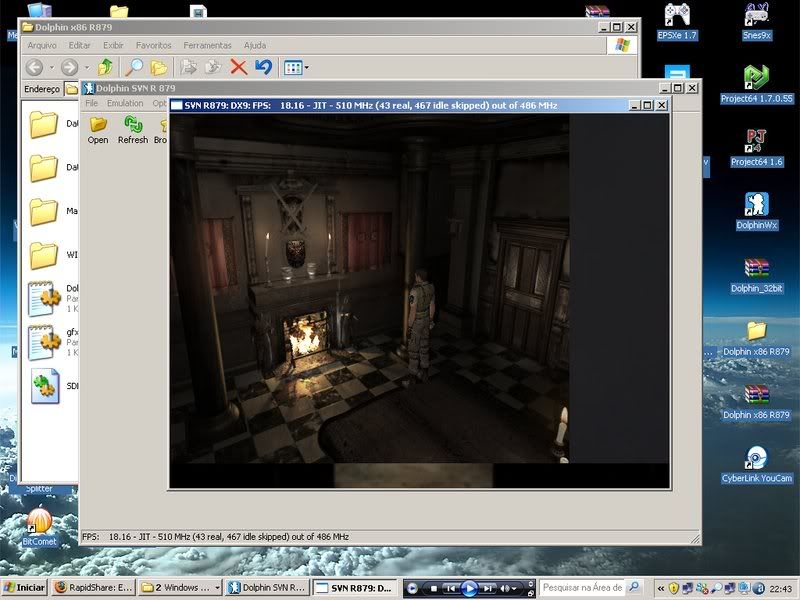Skip to previous track in taskbar player
Image resolution: width=800 pixels, height=600 pixels.
(451, 589)
